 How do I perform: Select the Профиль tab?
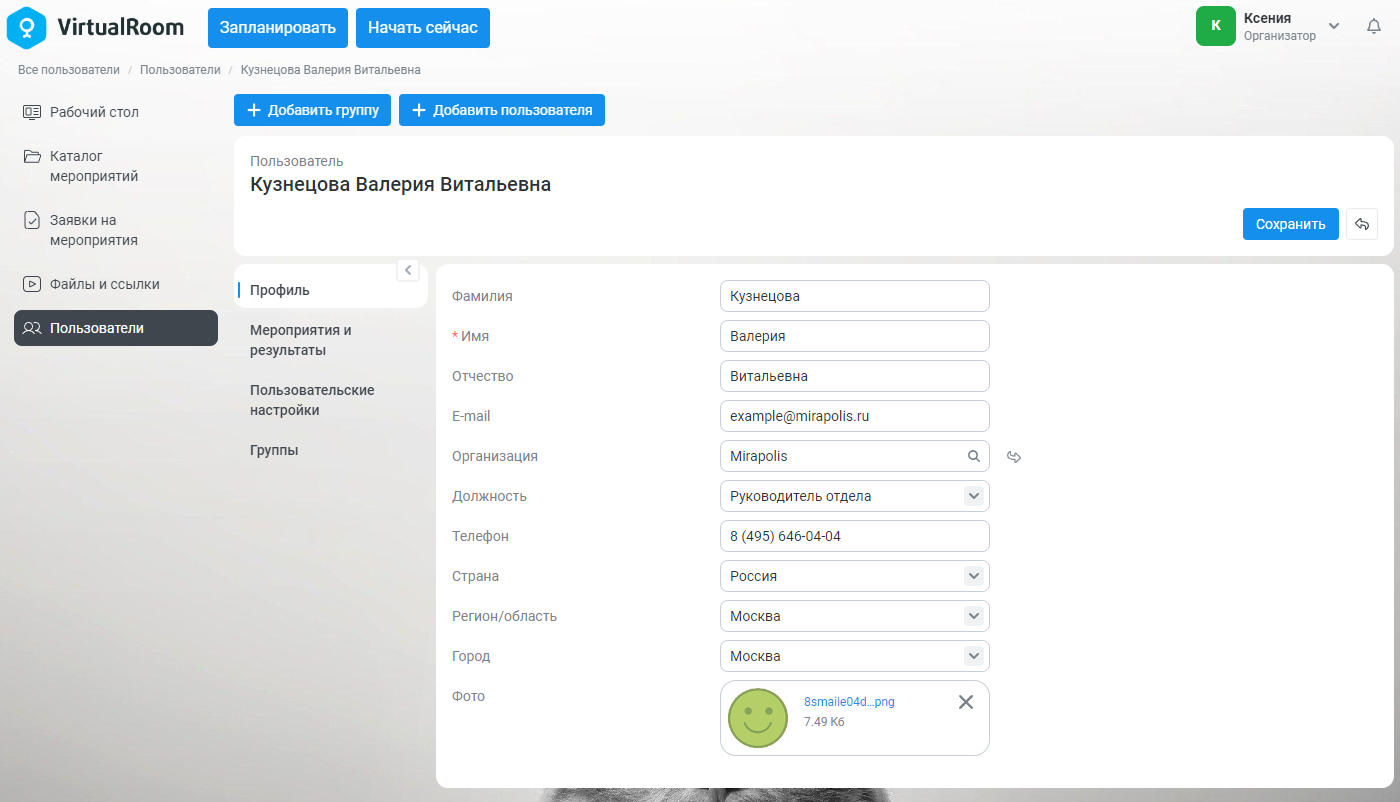331,290
